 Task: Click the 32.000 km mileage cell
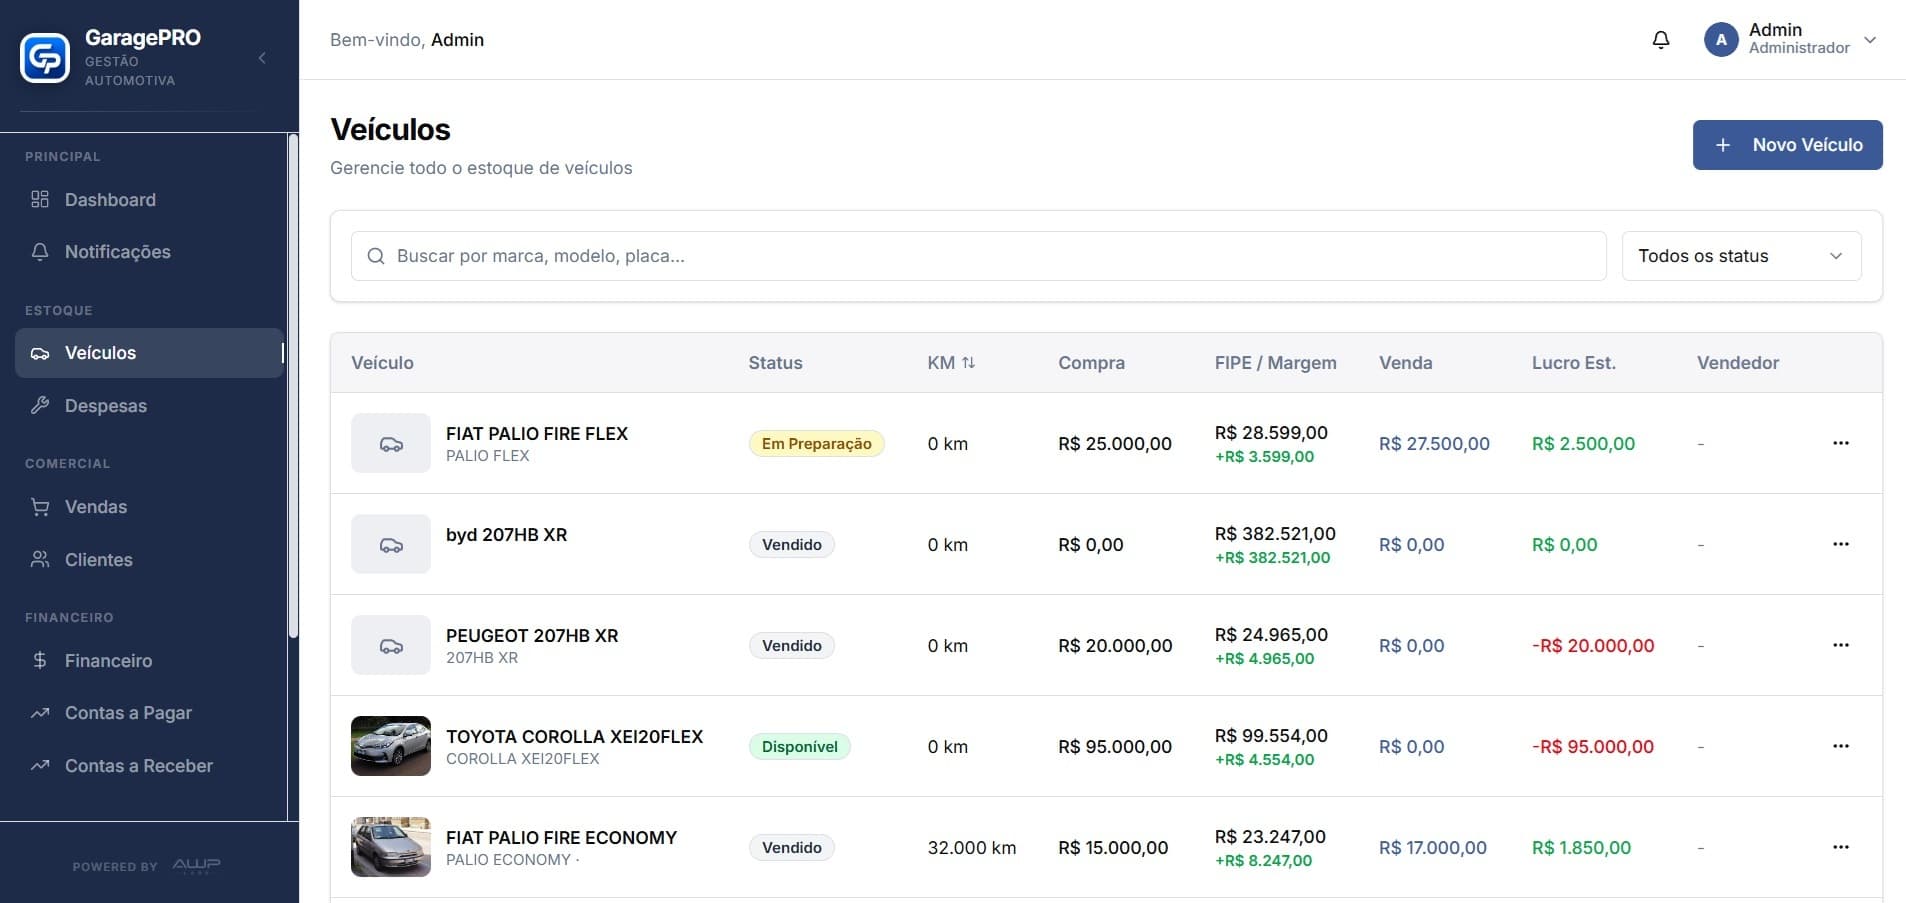pyautogui.click(x=971, y=847)
